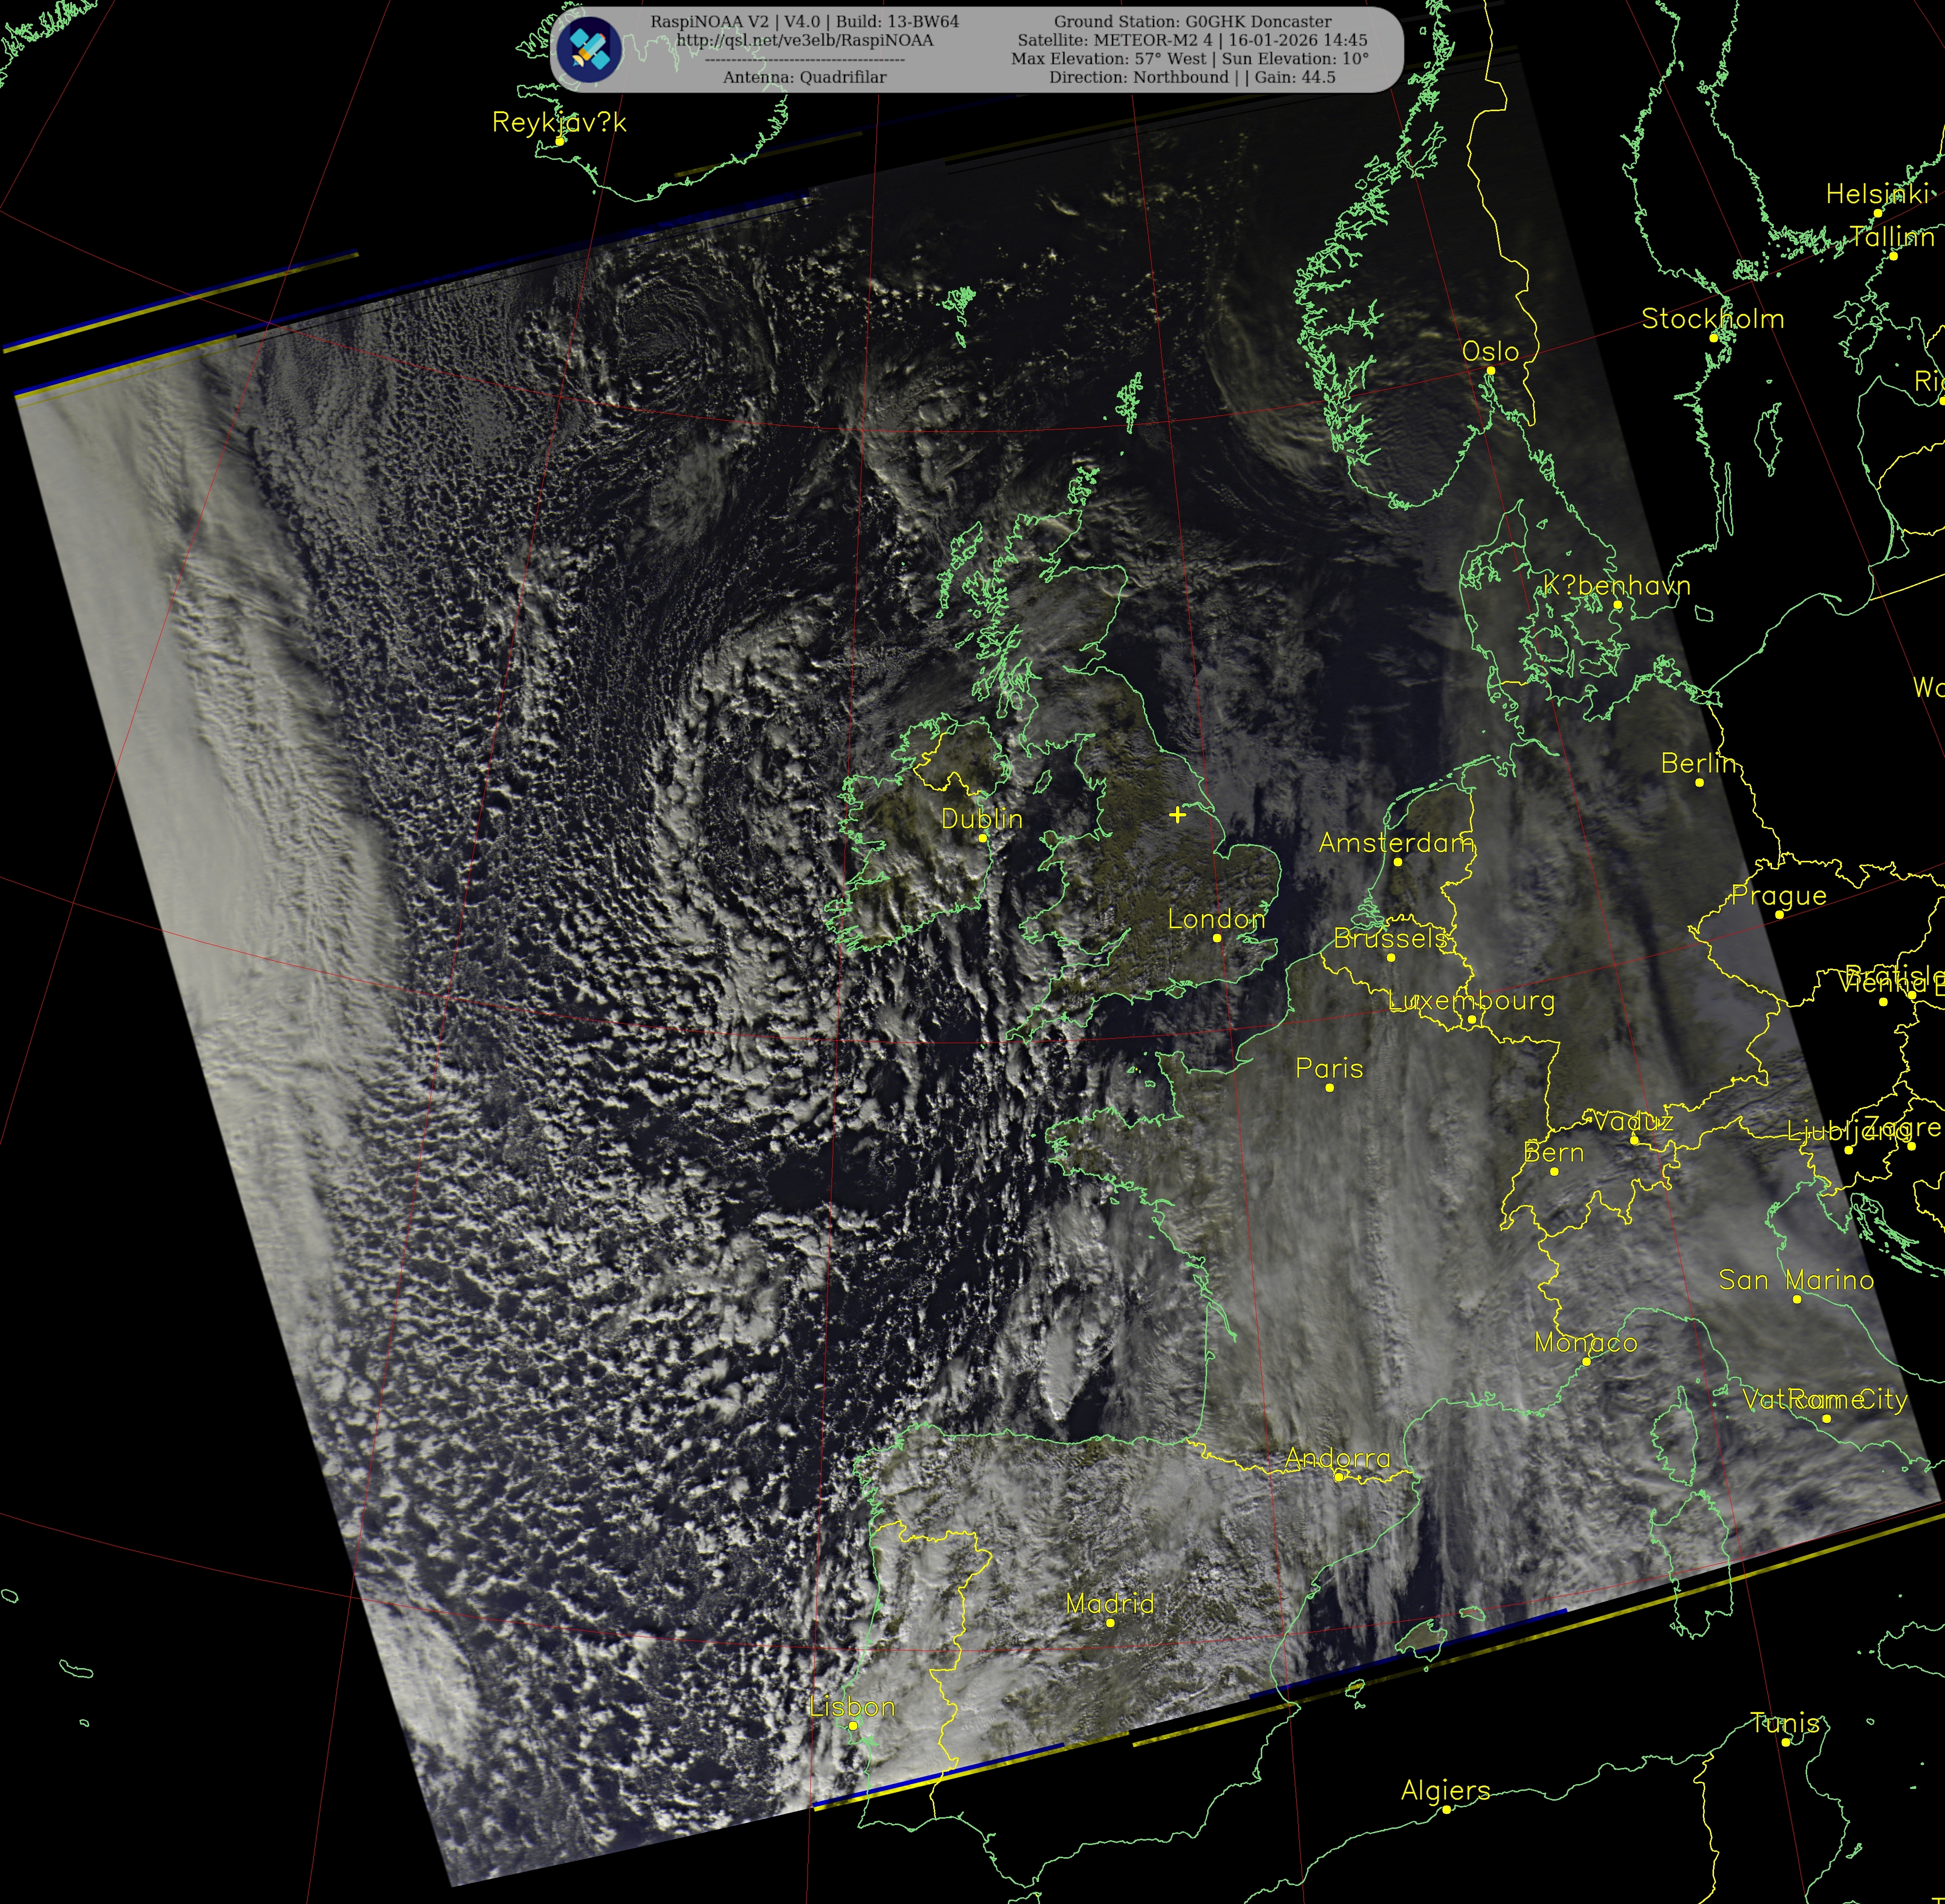Click the Reykjavik city label
The width and height of the screenshot is (1945, 1904).
[559, 122]
